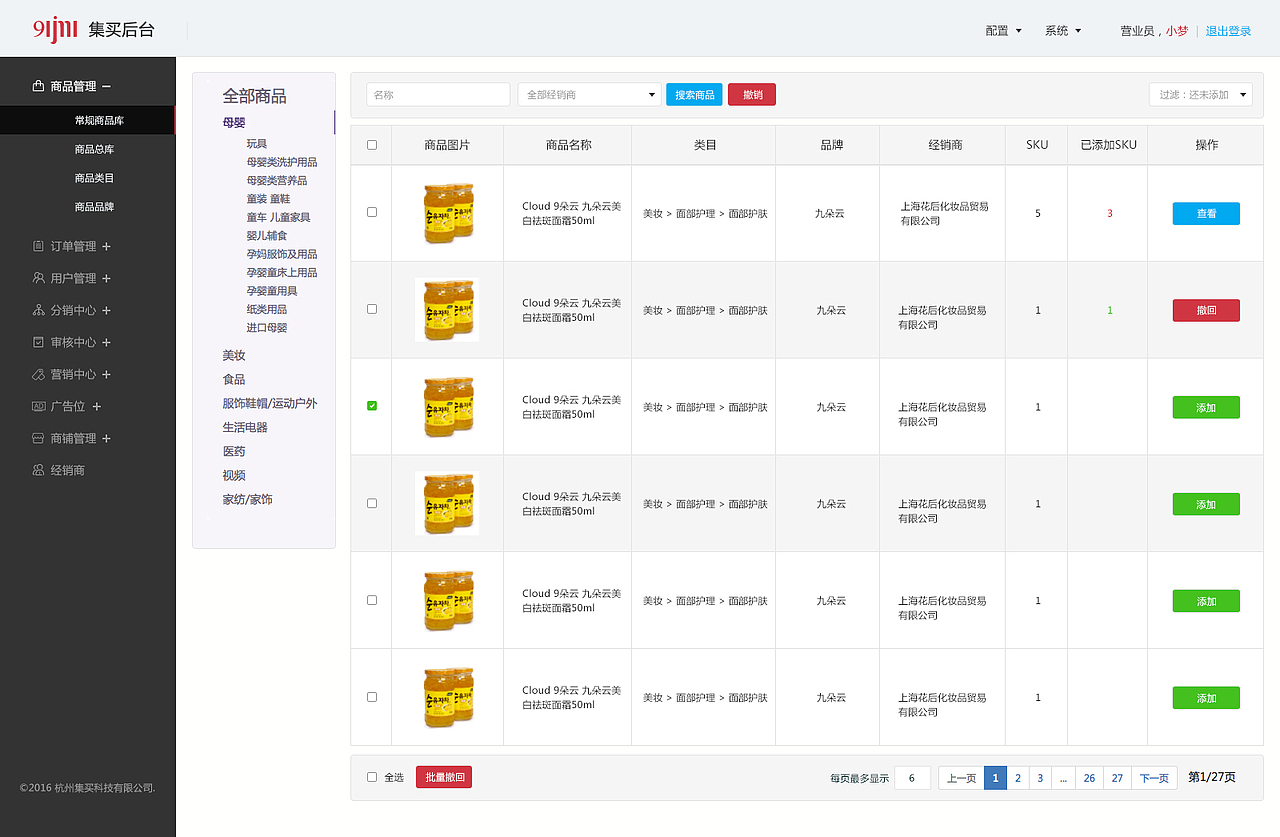Select the 纸类用品 subcategory
The height and width of the screenshot is (837, 1280).
point(267,309)
